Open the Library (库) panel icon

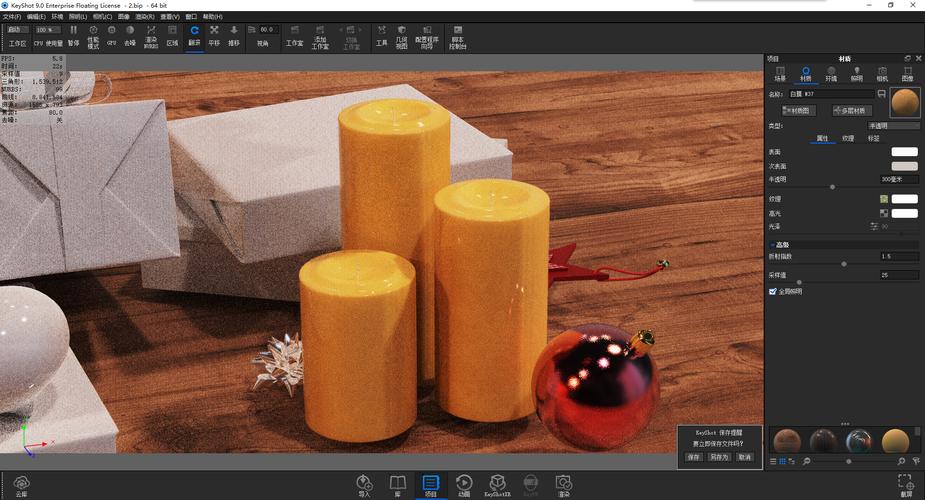pos(397,484)
